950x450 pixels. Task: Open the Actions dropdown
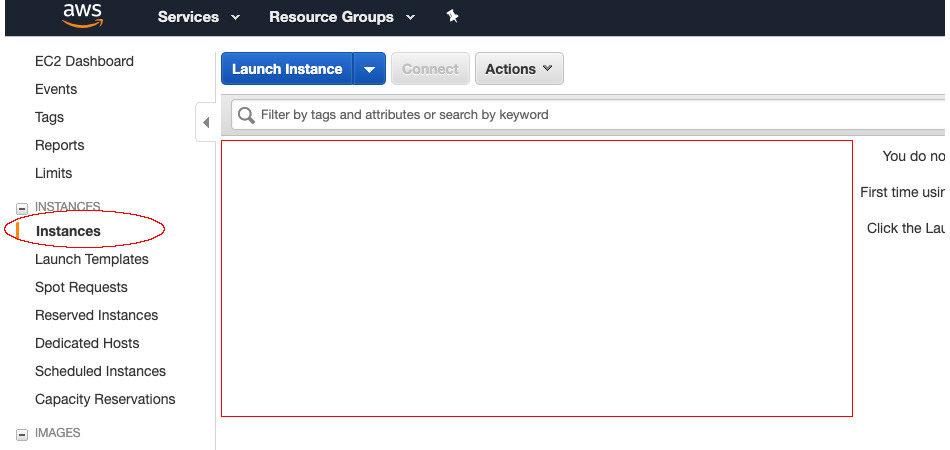[519, 69]
